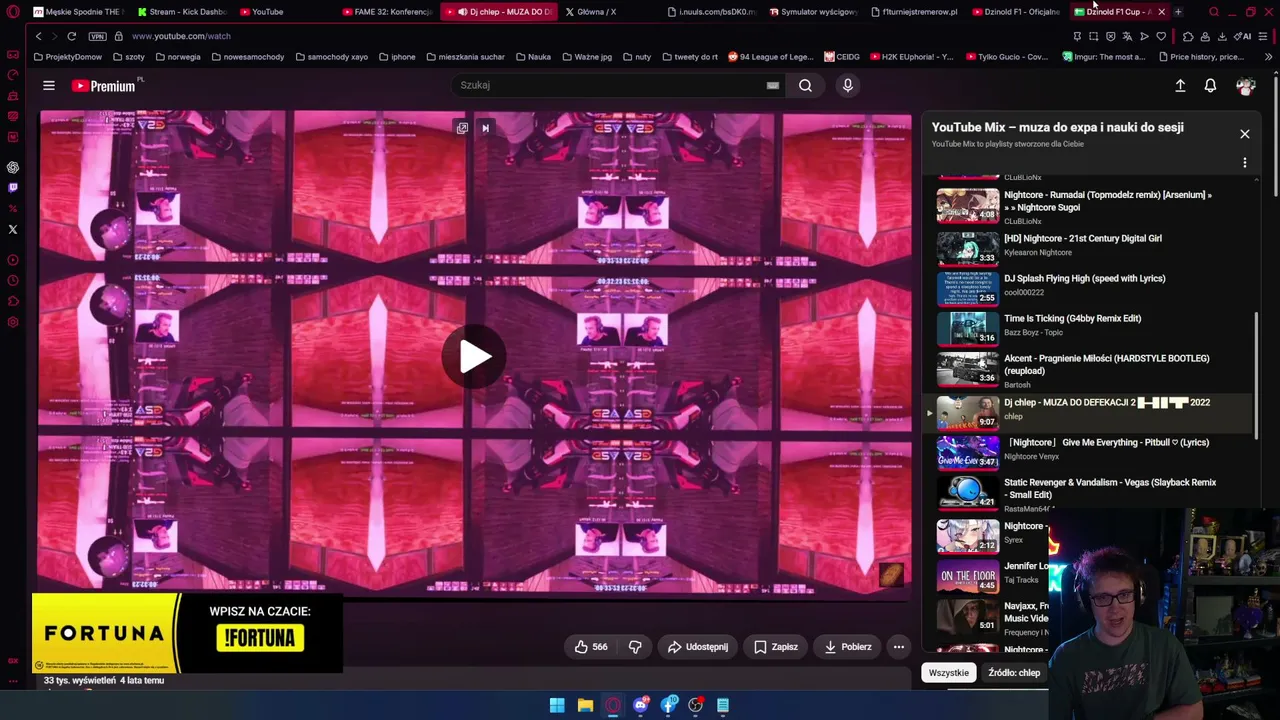Screen dimensions: 1280x720
Task: Save video using the Zapisz button
Action: [776, 647]
